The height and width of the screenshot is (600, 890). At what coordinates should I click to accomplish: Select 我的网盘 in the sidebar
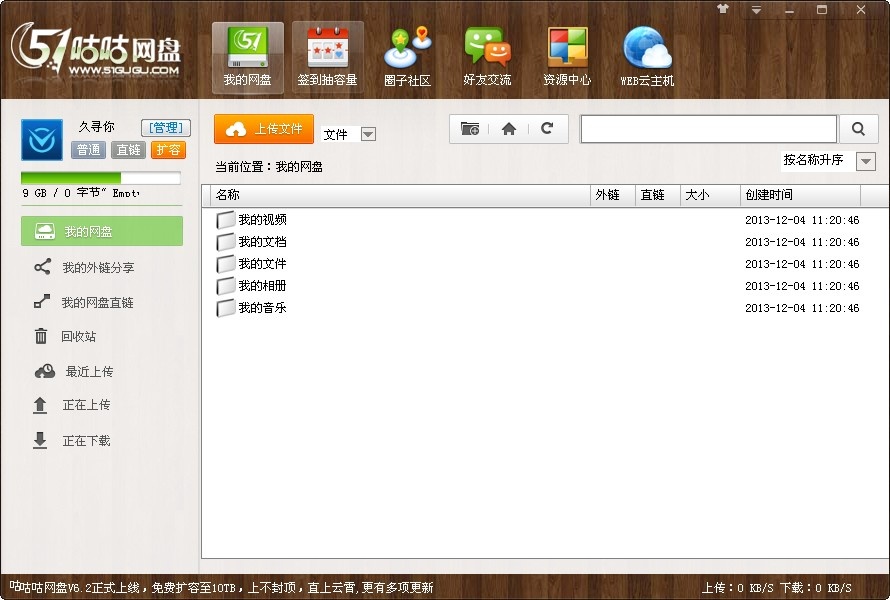102,231
